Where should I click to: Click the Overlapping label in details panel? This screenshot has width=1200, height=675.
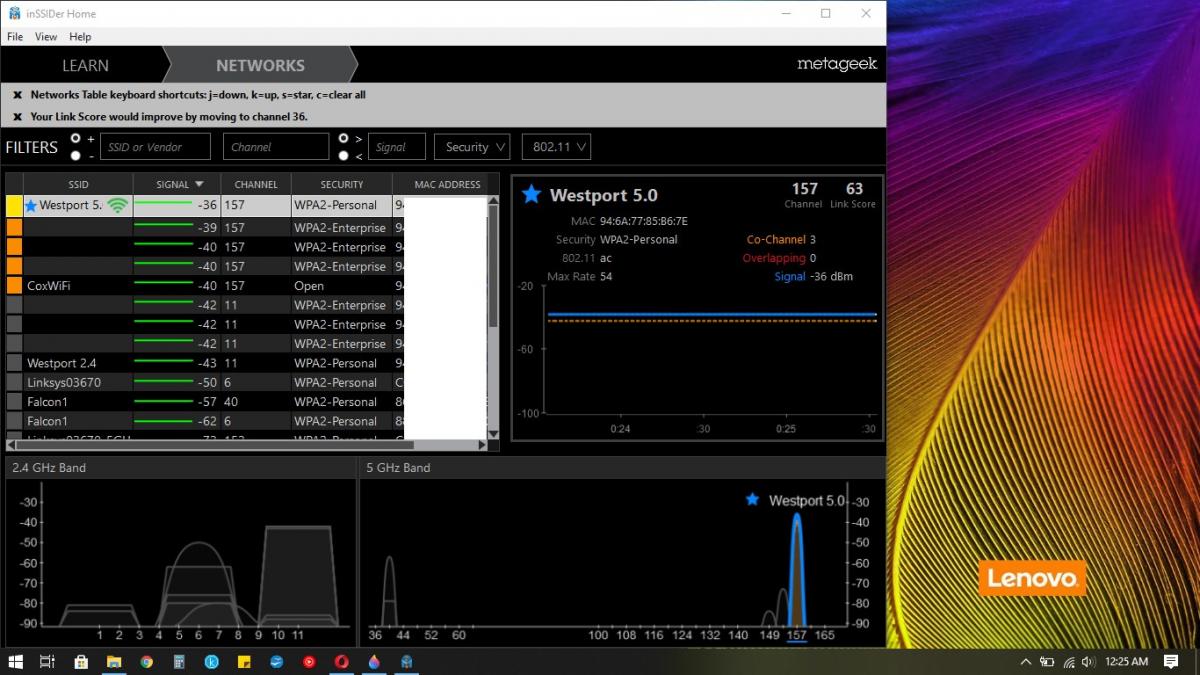(x=773, y=258)
